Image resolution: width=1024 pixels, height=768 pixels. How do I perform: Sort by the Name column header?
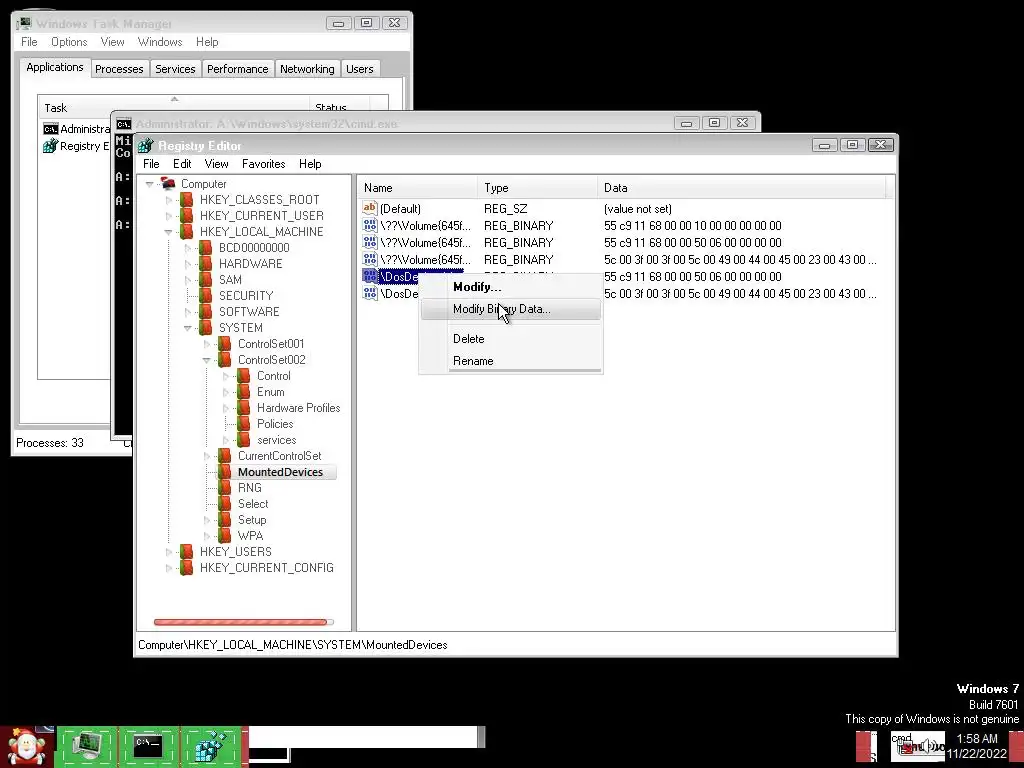pyautogui.click(x=417, y=187)
